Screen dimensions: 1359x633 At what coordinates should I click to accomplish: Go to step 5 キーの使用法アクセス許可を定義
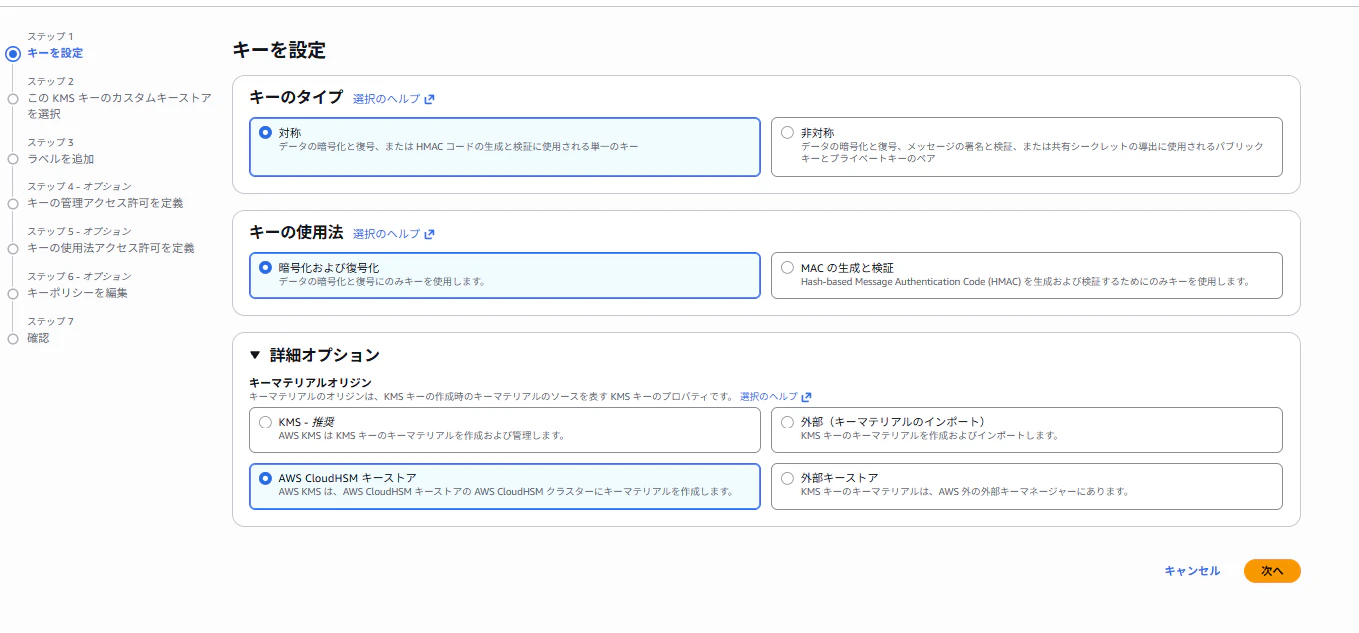pos(111,248)
